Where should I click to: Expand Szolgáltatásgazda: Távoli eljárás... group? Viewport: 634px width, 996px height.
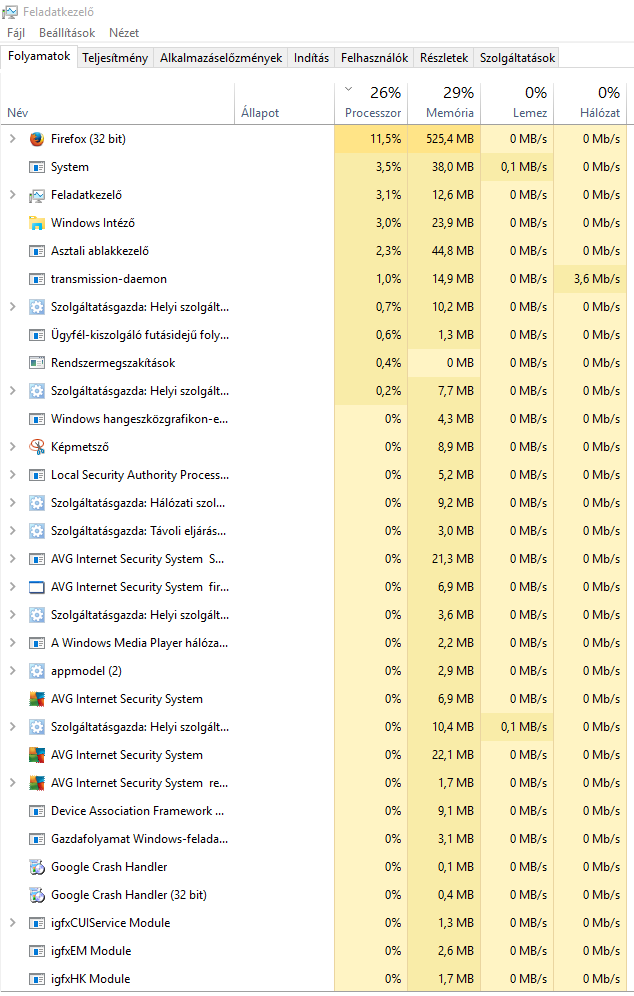point(12,530)
